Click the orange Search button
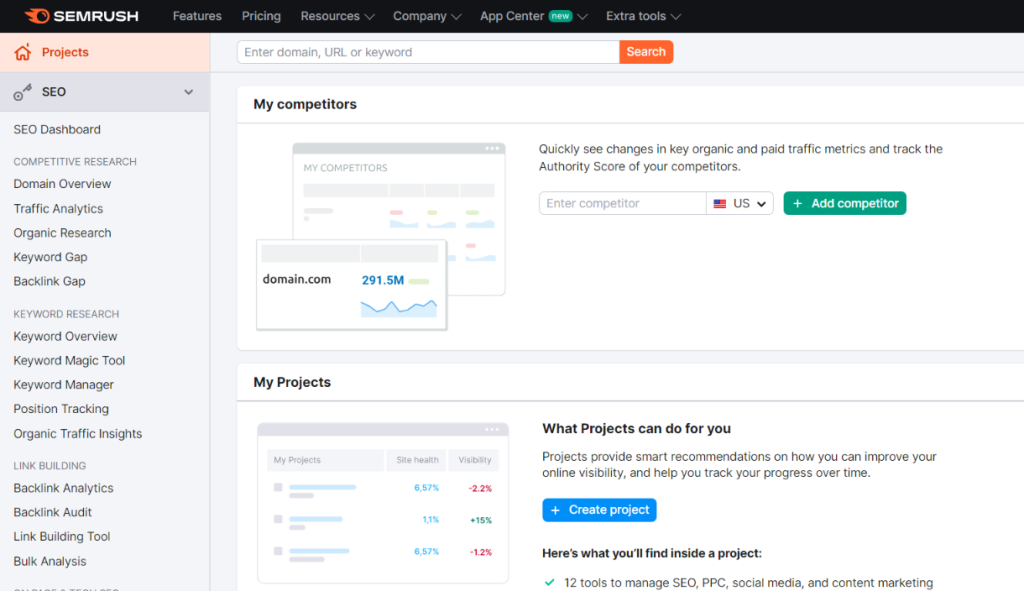Screen dimensions: 1024x591 646,51
